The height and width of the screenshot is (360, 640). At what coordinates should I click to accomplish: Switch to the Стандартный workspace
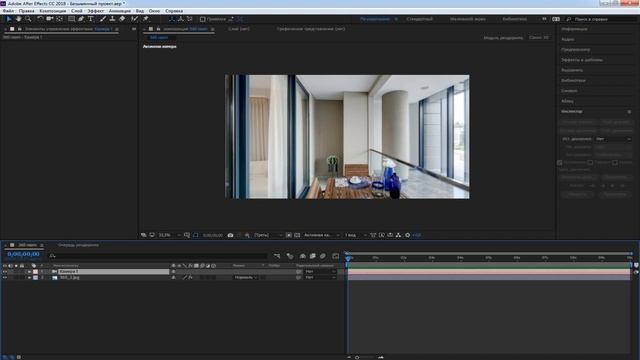coord(420,19)
